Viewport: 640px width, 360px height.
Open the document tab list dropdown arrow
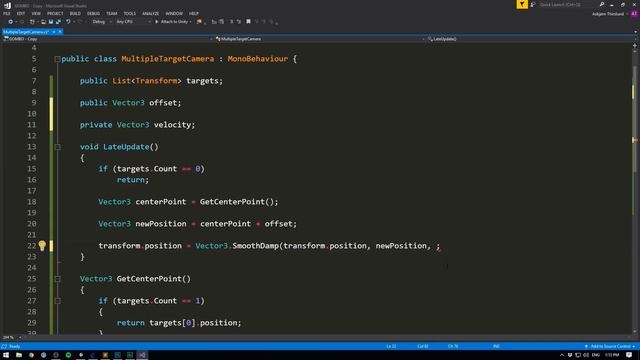636,32
